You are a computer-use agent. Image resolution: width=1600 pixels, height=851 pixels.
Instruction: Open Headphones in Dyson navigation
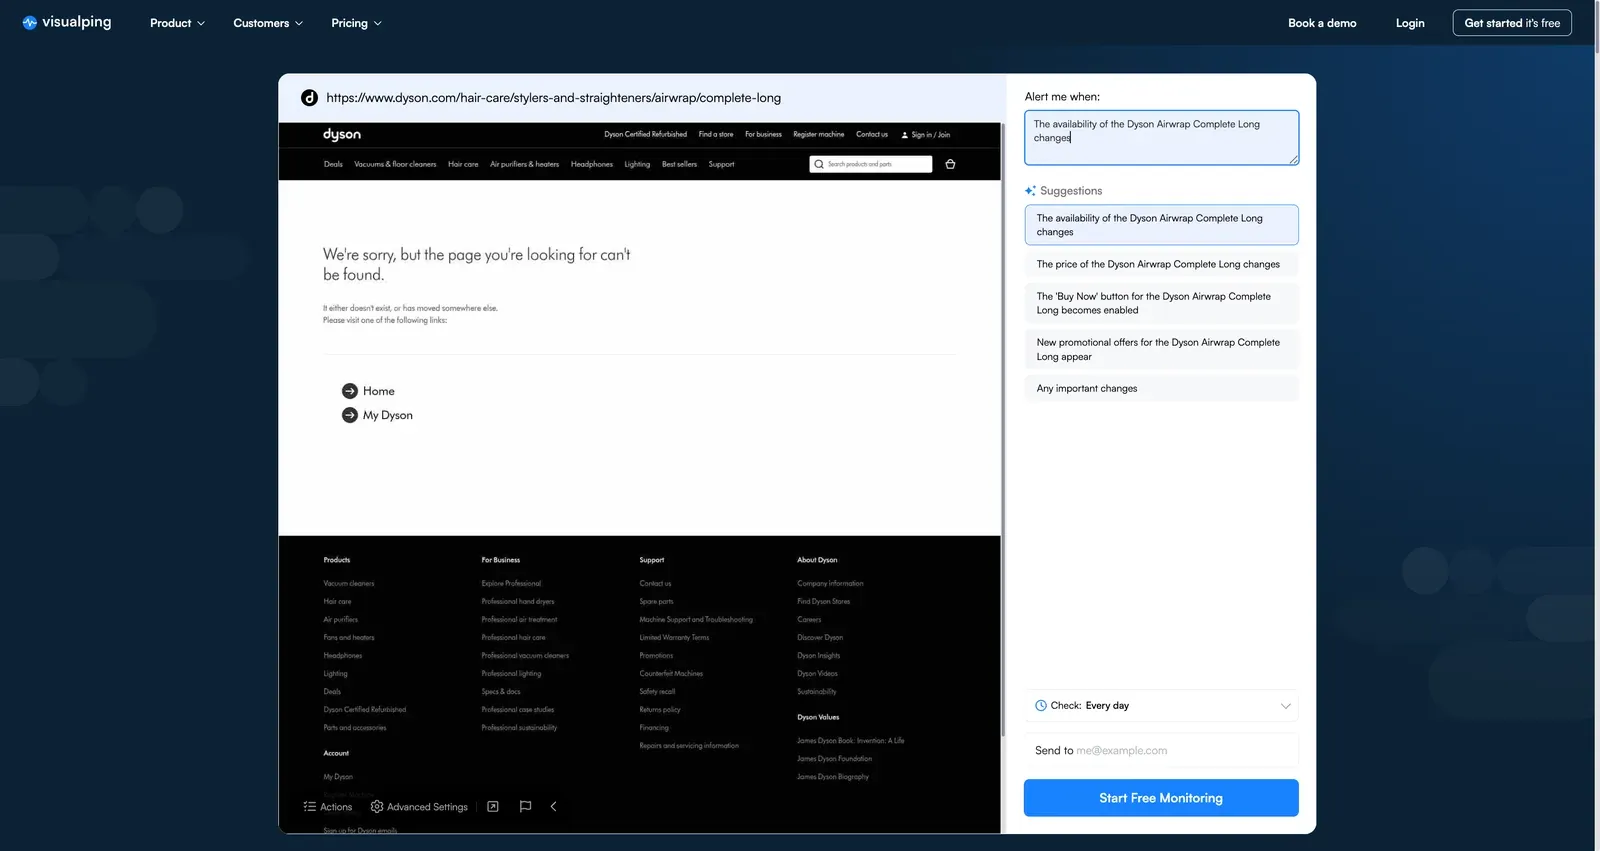pos(592,164)
